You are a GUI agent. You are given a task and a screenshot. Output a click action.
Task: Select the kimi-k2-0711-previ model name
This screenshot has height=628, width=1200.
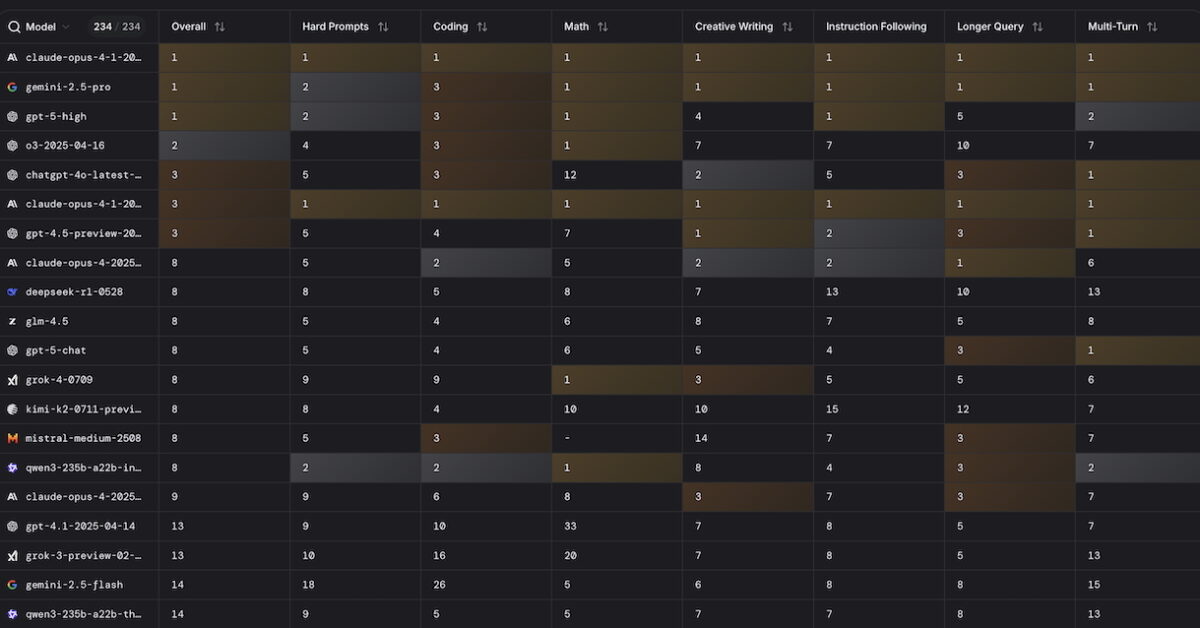[x=84, y=409]
